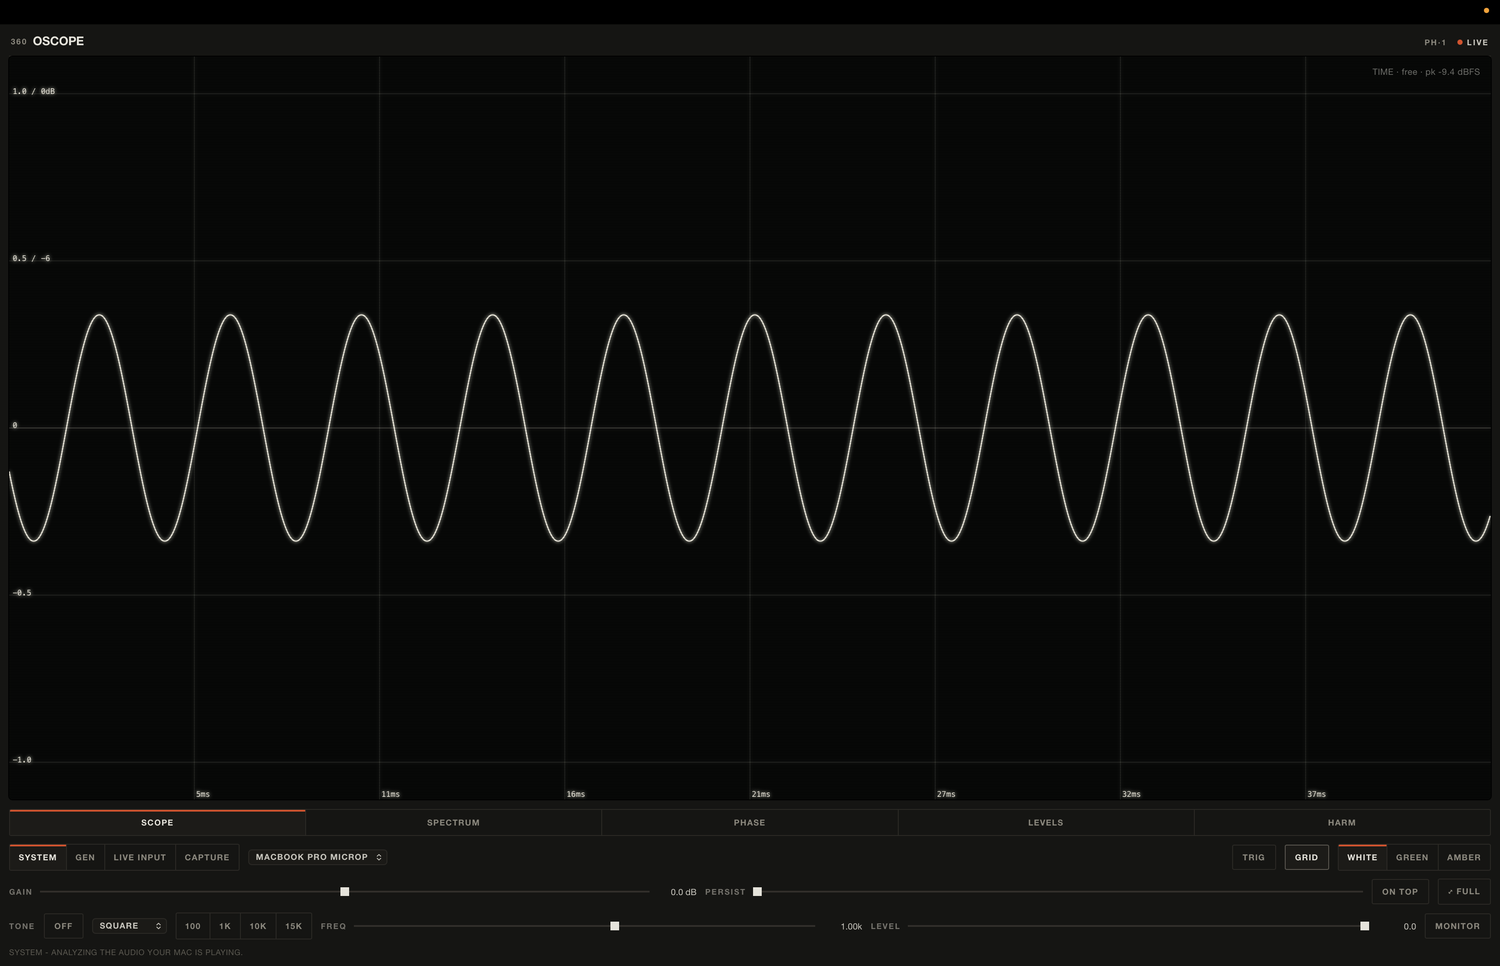Click the GAIN slider handle
This screenshot has height=966, width=1500.
(x=345, y=891)
